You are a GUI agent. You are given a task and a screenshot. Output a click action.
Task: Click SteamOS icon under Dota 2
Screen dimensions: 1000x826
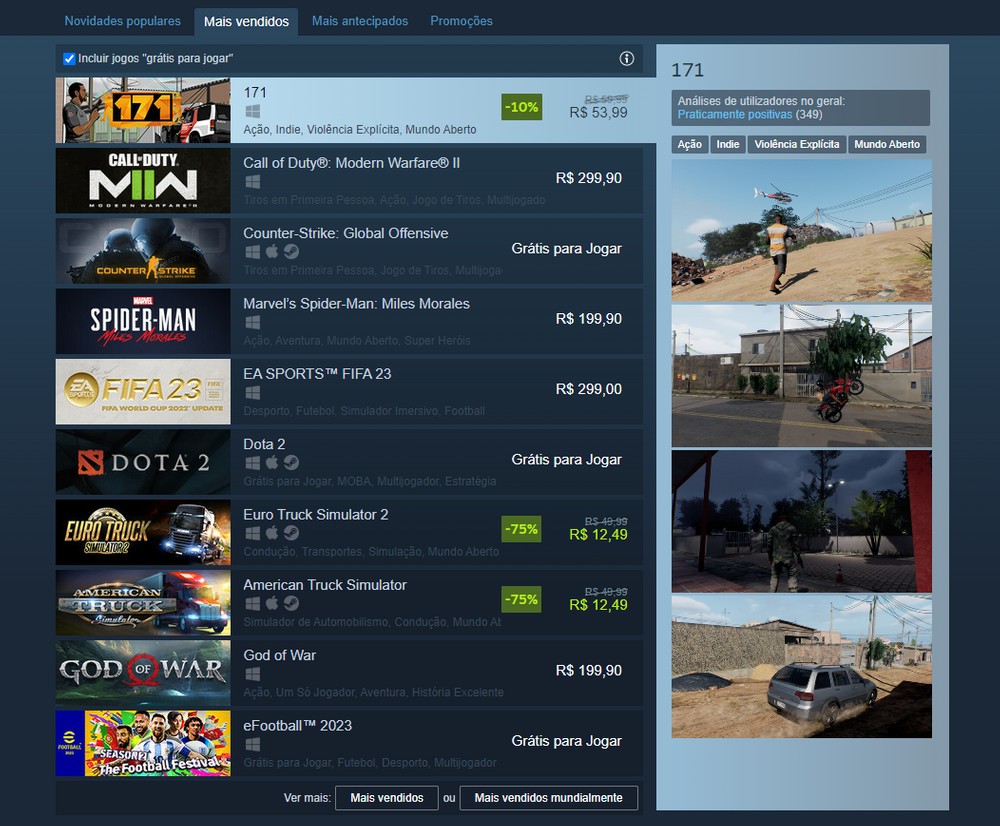click(291, 462)
